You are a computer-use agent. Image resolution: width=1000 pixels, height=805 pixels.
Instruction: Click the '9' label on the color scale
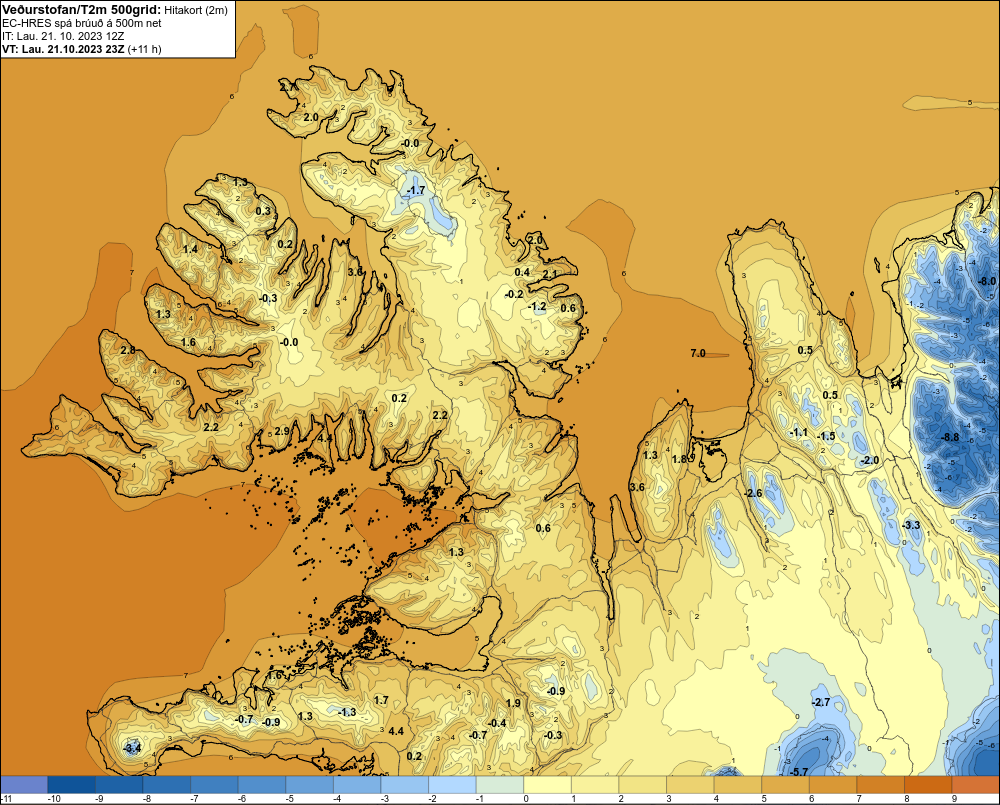(954, 799)
